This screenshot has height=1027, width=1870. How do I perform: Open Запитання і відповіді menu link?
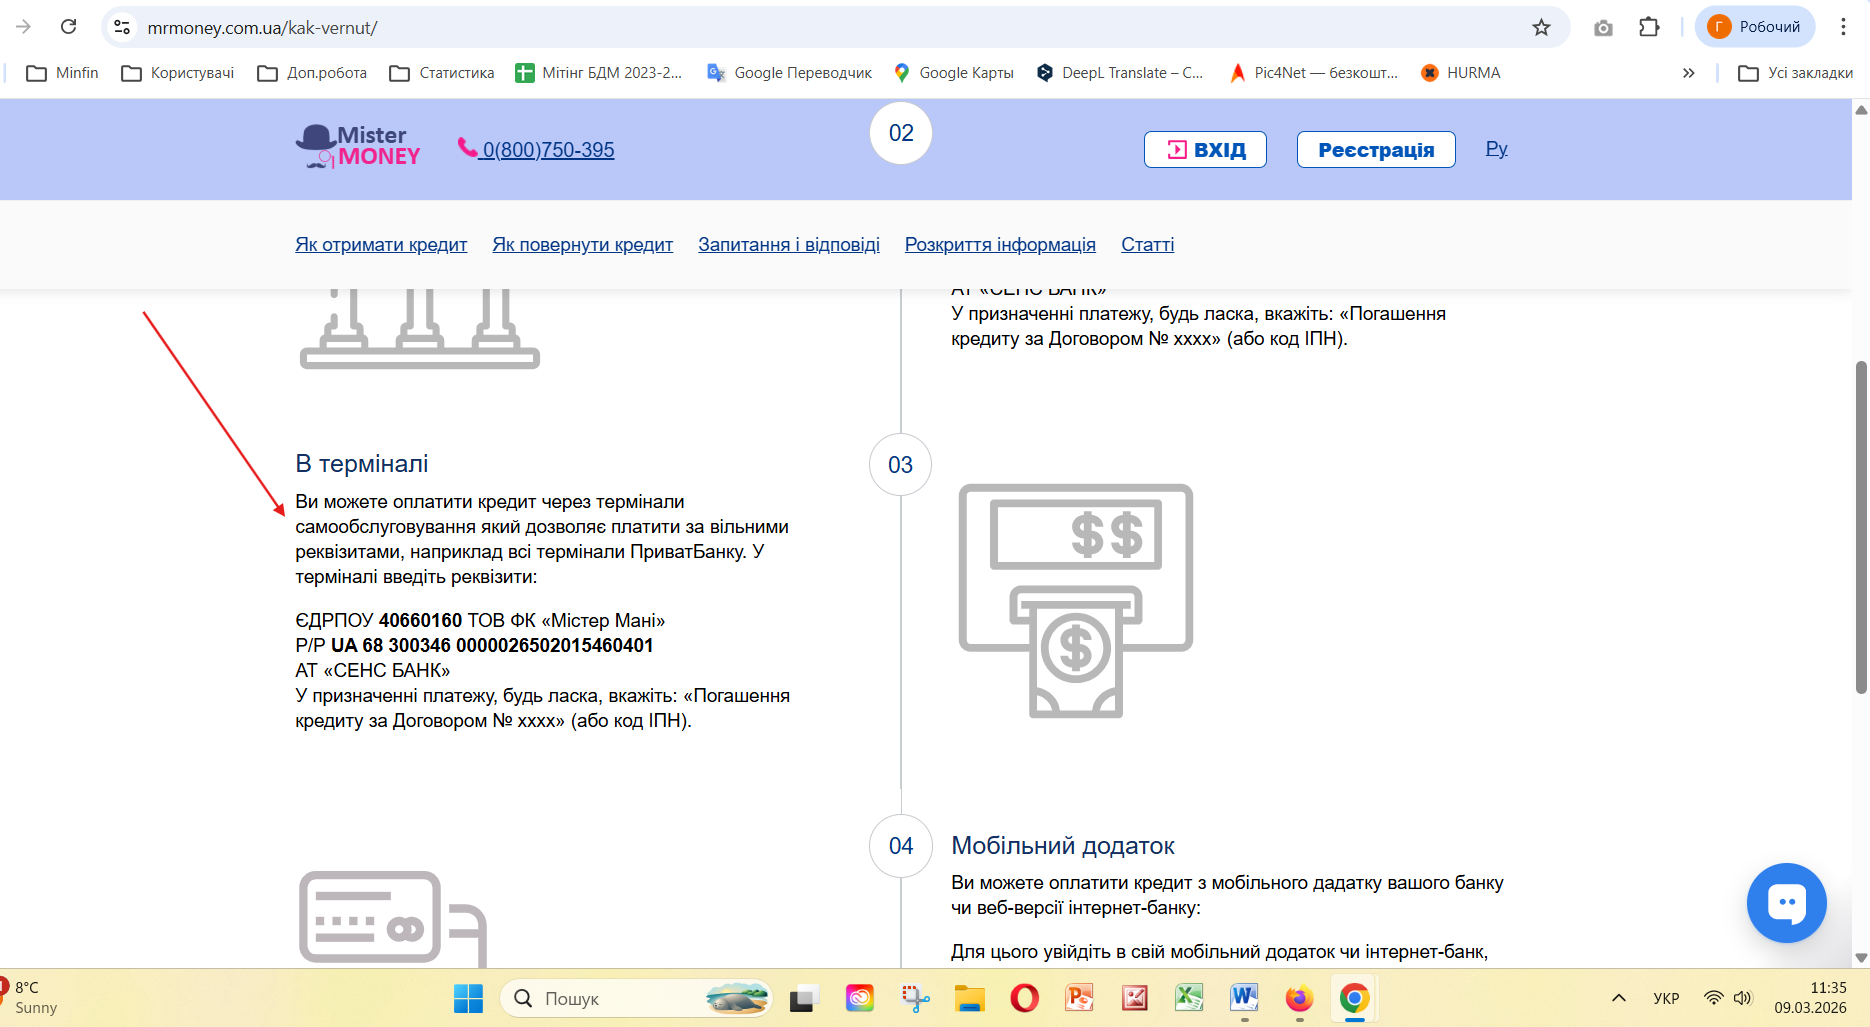(789, 245)
